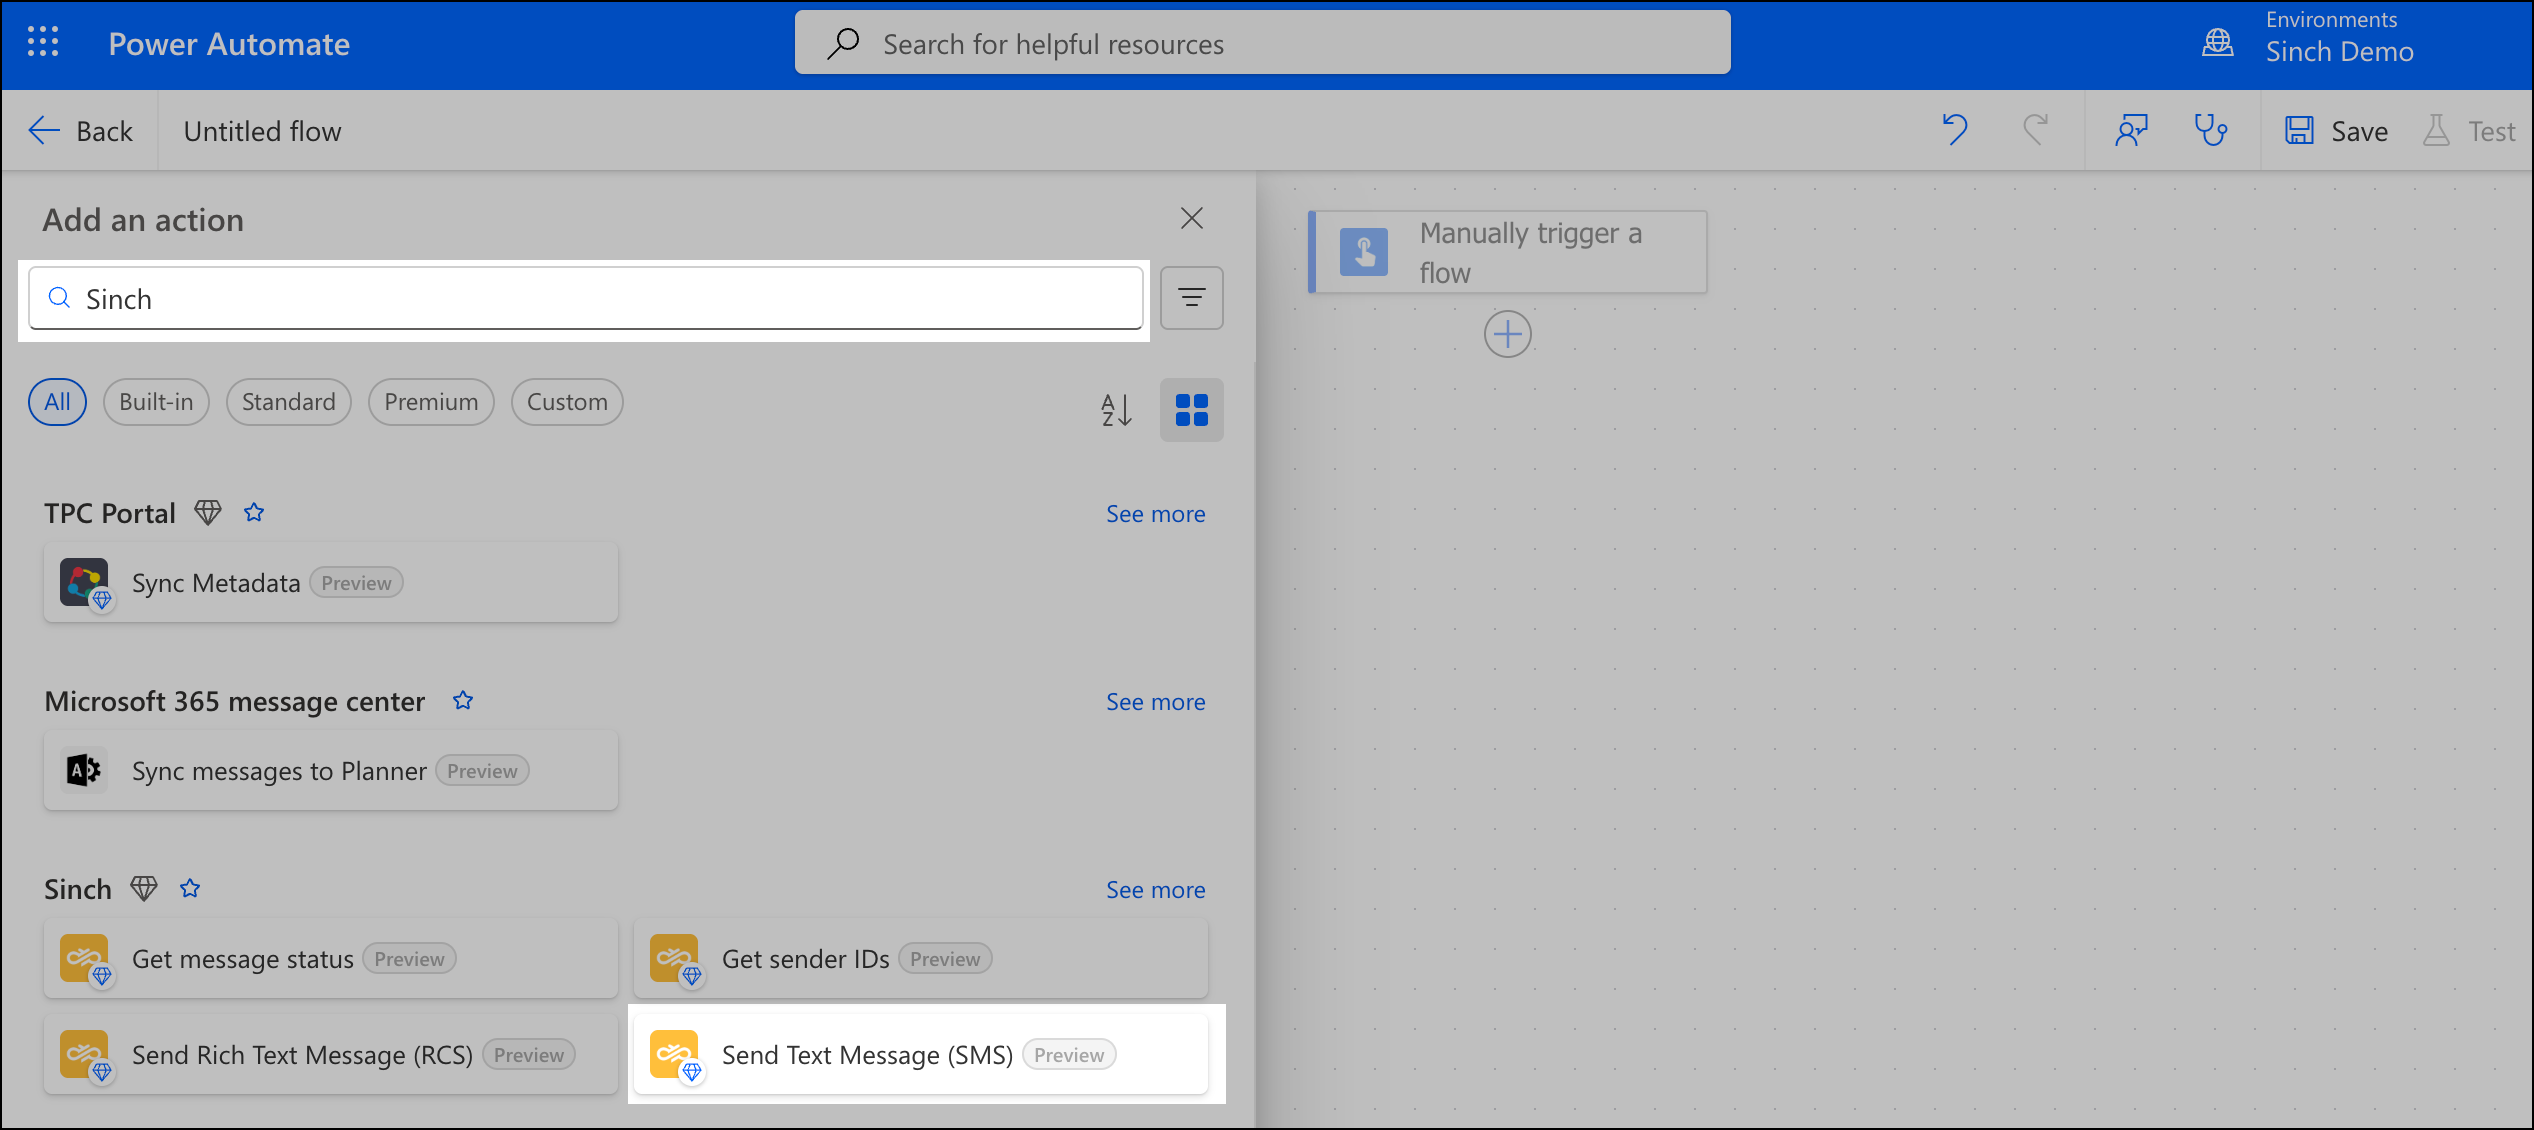Click the search icon inside the action search box
Screen dimensions: 2534x1130
pyautogui.click(x=60, y=298)
